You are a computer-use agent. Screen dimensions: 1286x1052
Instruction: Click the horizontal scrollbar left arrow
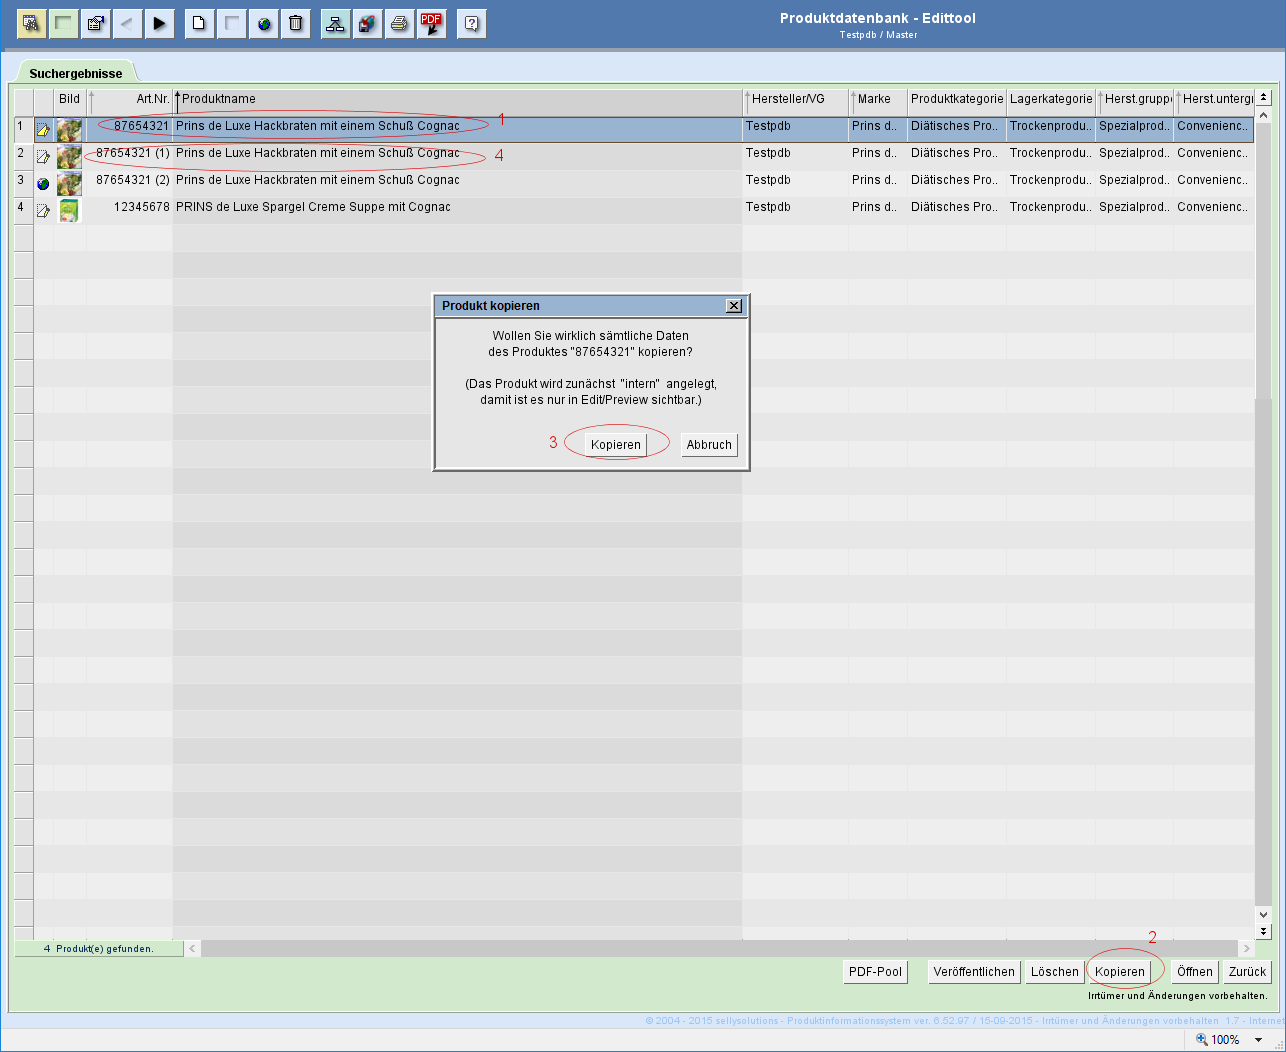(x=193, y=948)
